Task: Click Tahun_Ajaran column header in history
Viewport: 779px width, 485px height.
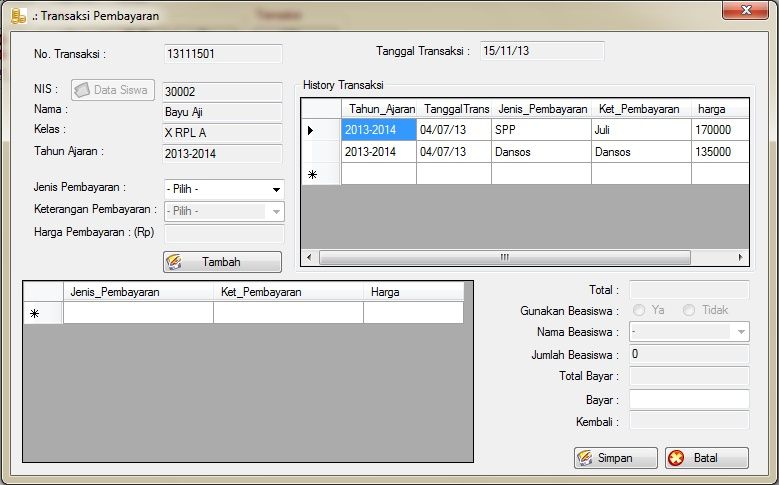Action: pos(381,109)
